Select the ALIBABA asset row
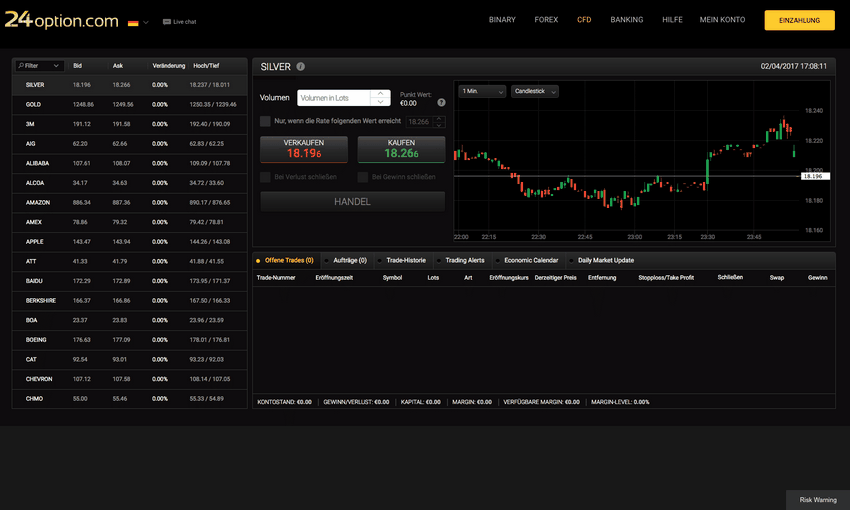The width and height of the screenshot is (850, 510). click(x=130, y=163)
